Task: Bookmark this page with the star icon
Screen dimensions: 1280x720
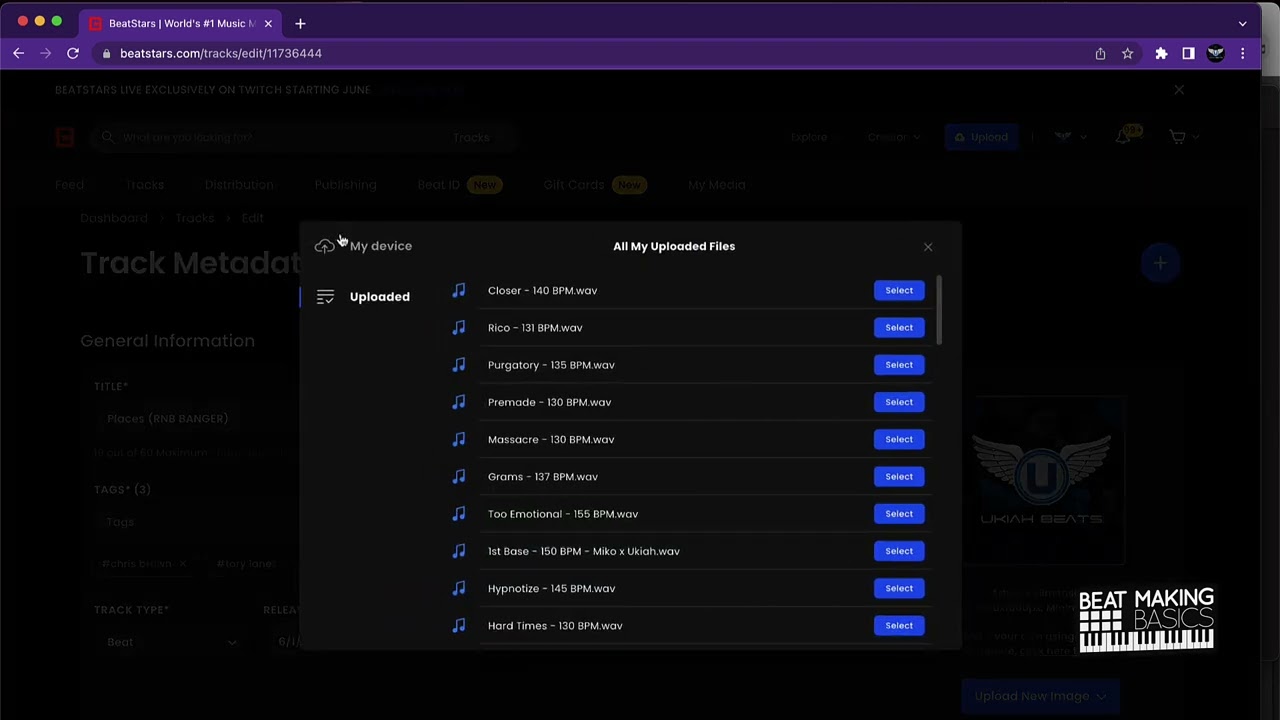Action: (x=1127, y=53)
